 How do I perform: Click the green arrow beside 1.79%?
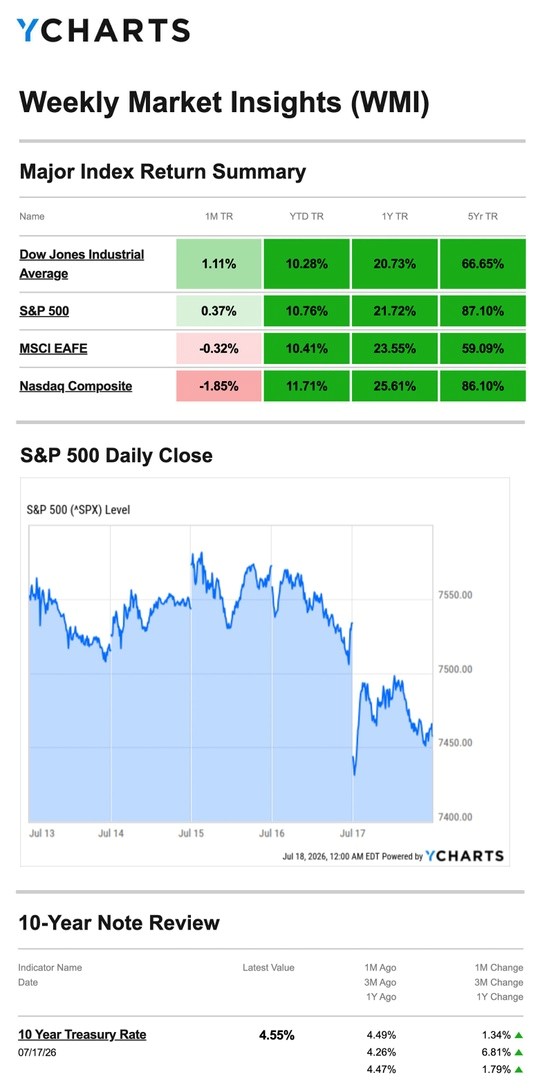(518, 1069)
